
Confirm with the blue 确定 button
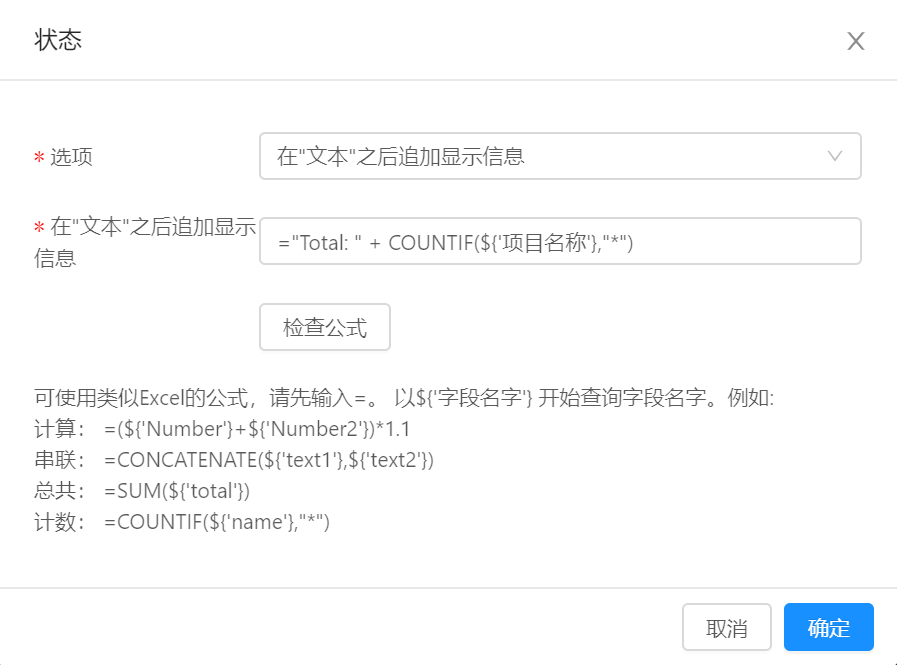tap(828, 627)
